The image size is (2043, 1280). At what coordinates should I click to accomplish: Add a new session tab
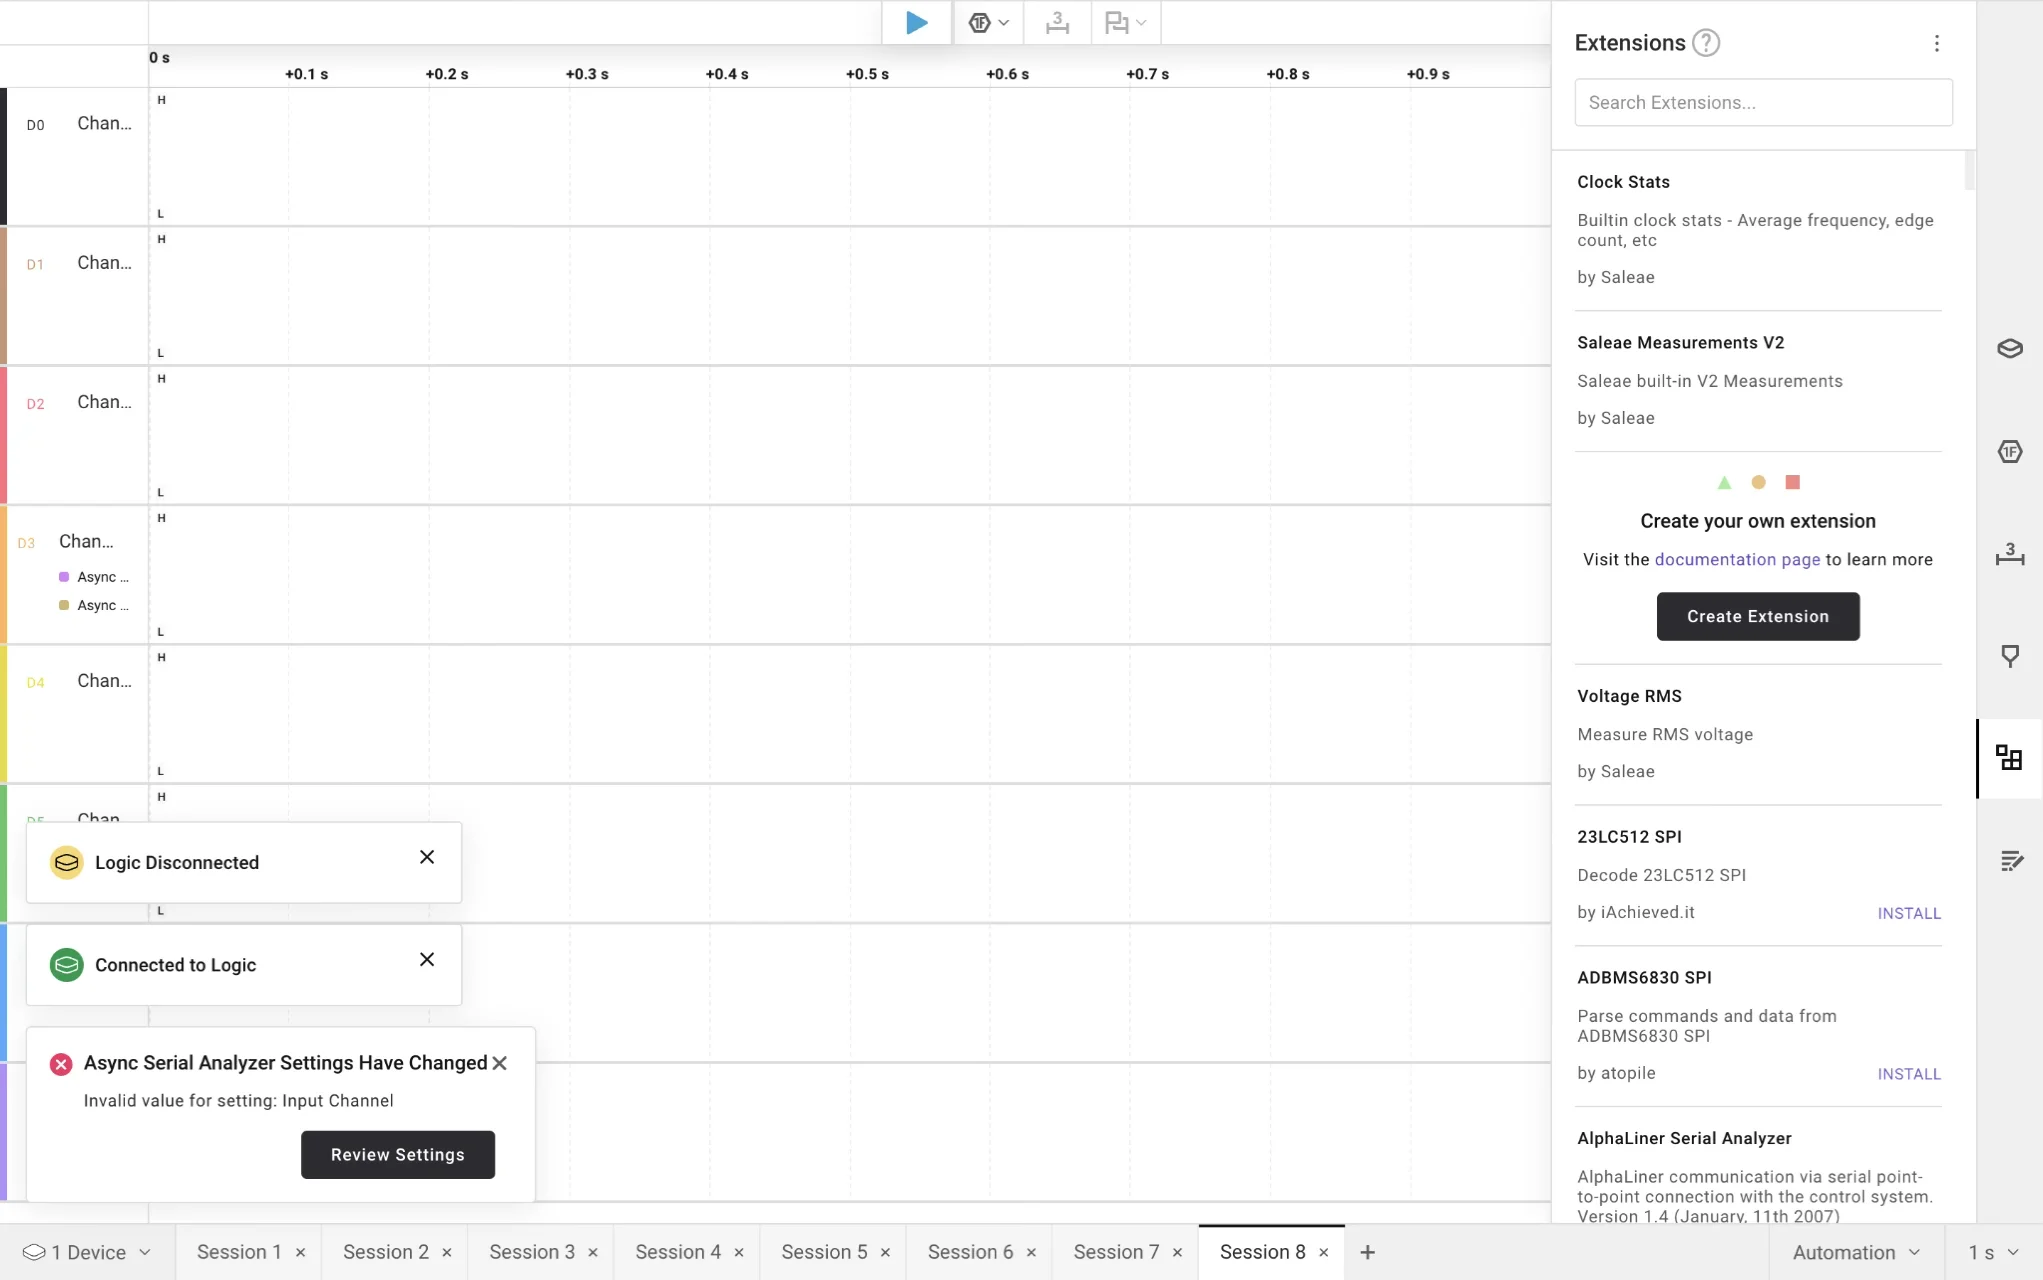[1368, 1252]
